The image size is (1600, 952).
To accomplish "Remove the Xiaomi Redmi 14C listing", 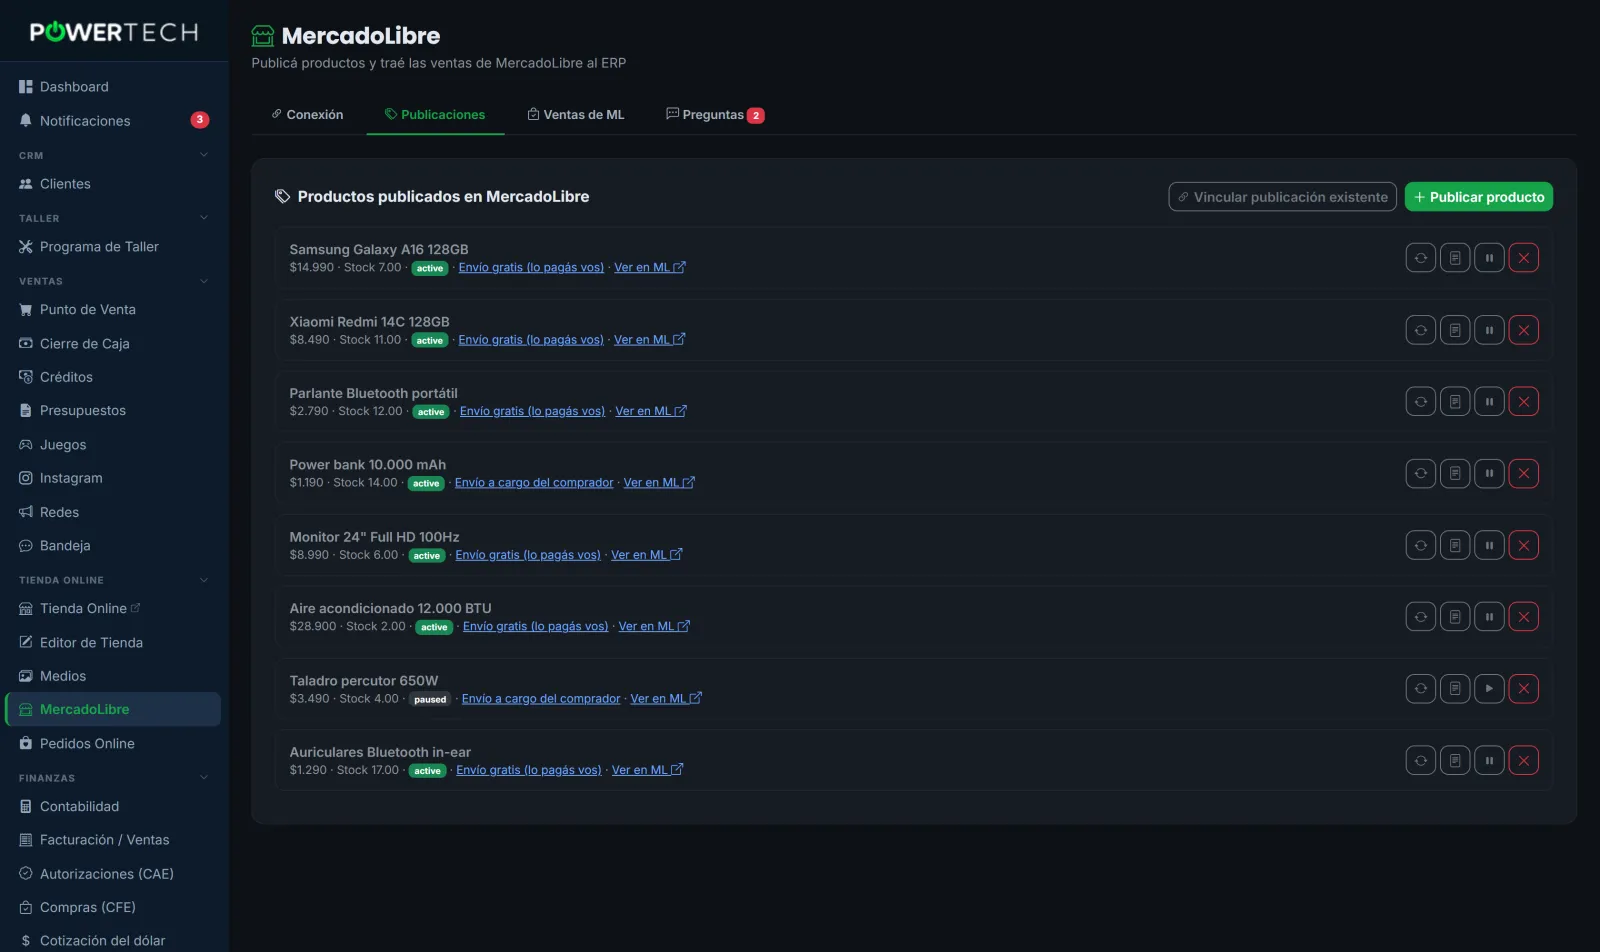I will [1523, 330].
